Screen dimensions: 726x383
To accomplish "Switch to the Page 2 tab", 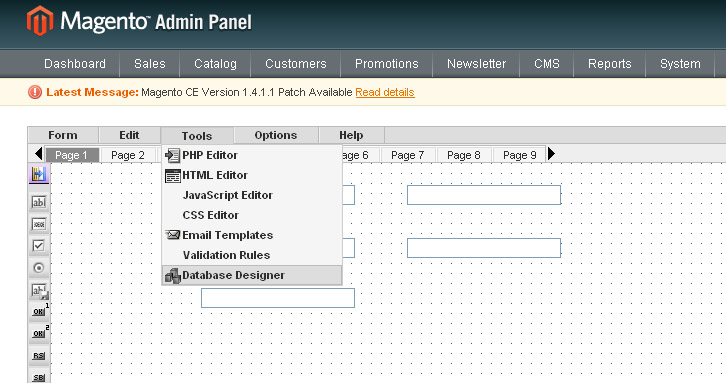I will [128, 155].
